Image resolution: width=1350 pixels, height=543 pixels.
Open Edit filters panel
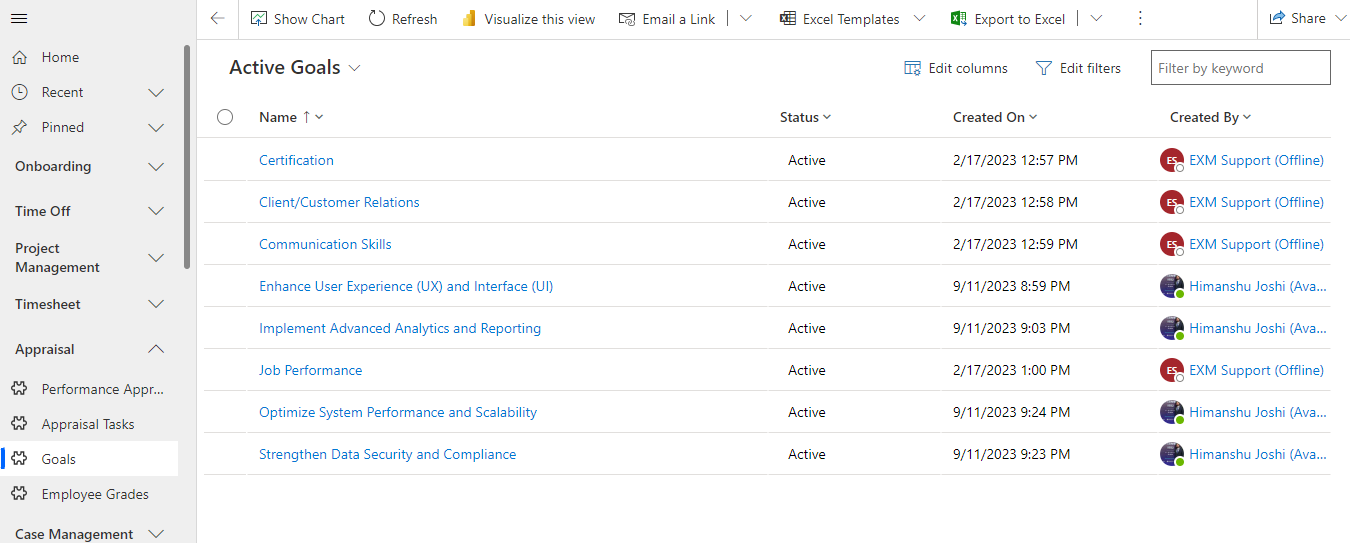pyautogui.click(x=1078, y=68)
